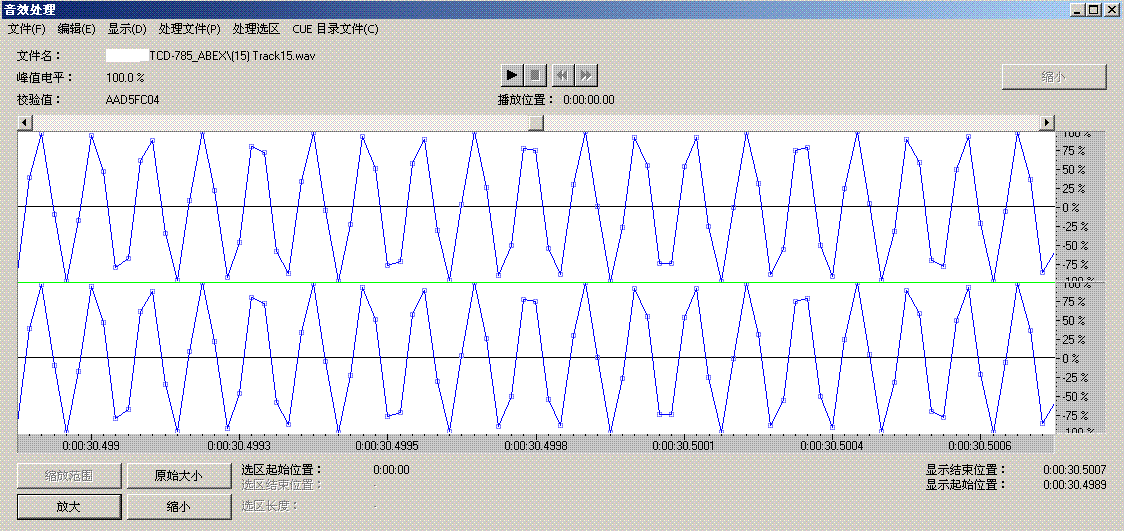Image resolution: width=1124 pixels, height=531 pixels.
Task: Click the fast-forward playback button
Action: pos(587,75)
